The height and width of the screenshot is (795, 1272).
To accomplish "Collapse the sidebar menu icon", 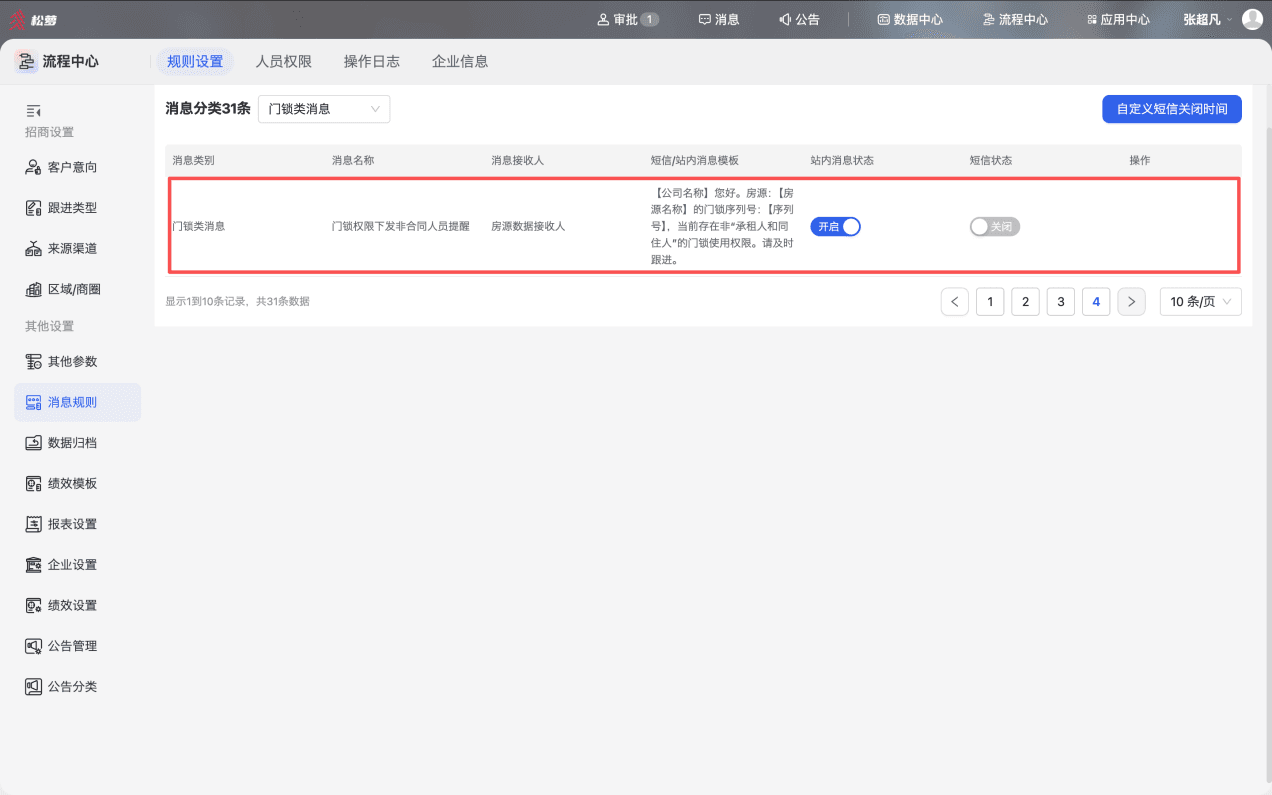I will [x=33, y=110].
